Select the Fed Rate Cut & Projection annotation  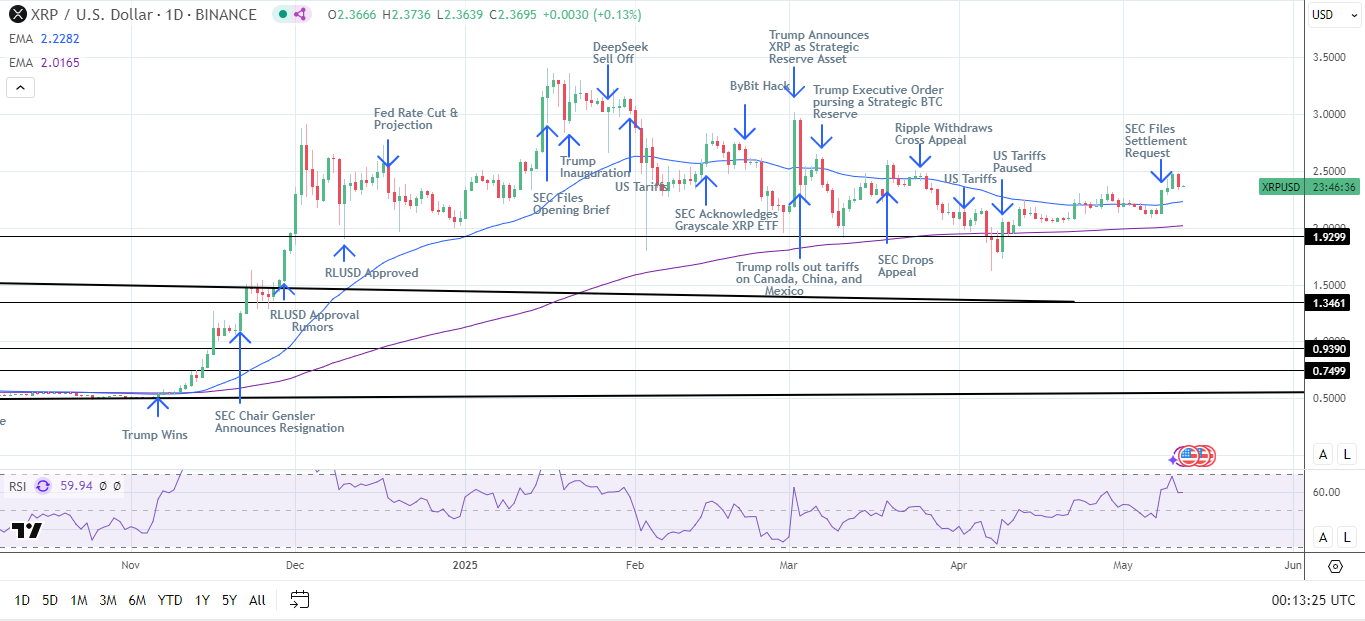click(416, 119)
